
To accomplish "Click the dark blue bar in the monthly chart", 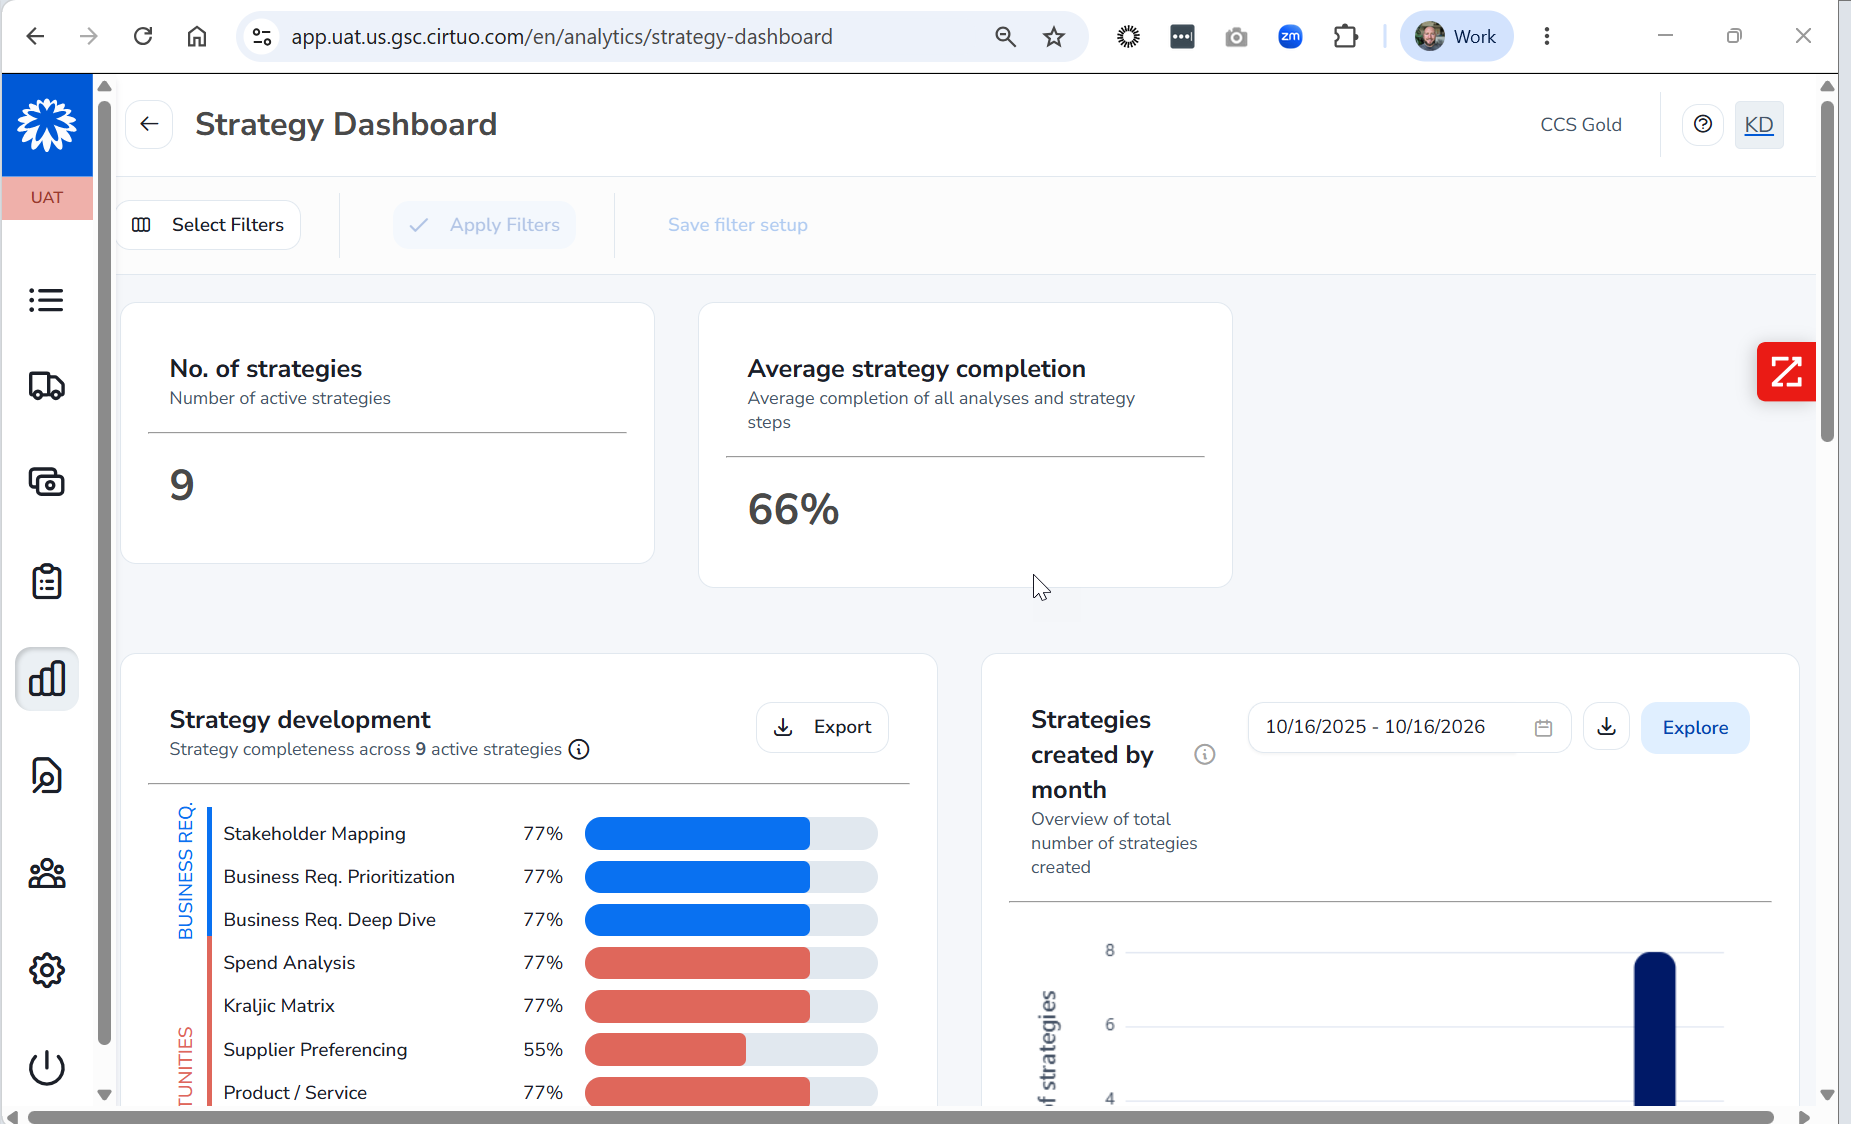I will pos(1654,1029).
